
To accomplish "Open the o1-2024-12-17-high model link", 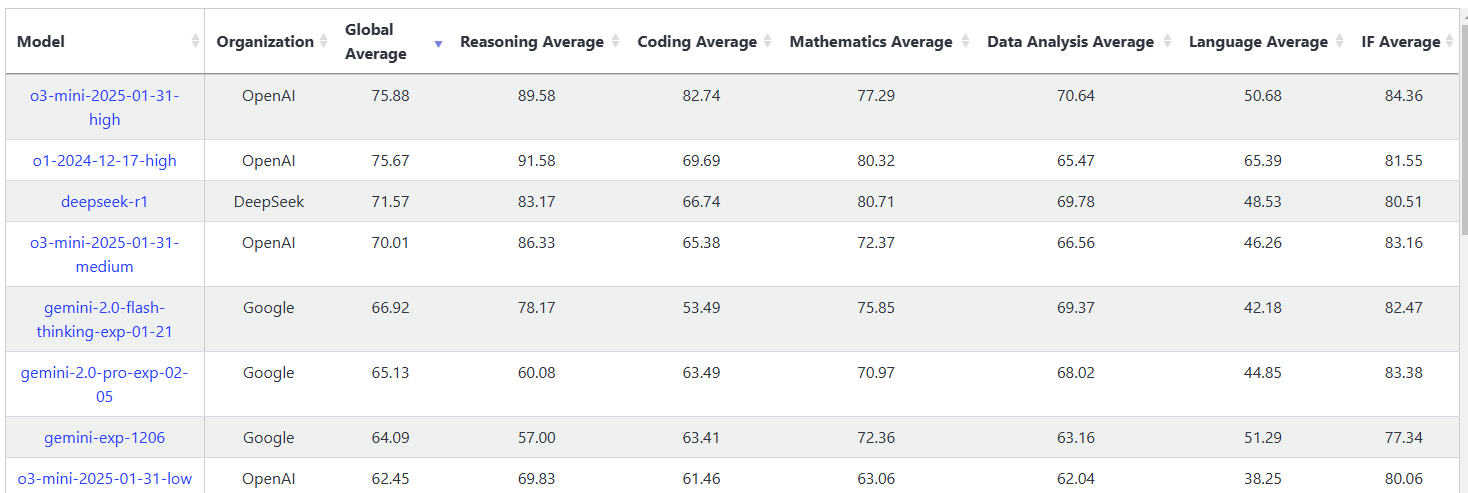I will (104, 160).
